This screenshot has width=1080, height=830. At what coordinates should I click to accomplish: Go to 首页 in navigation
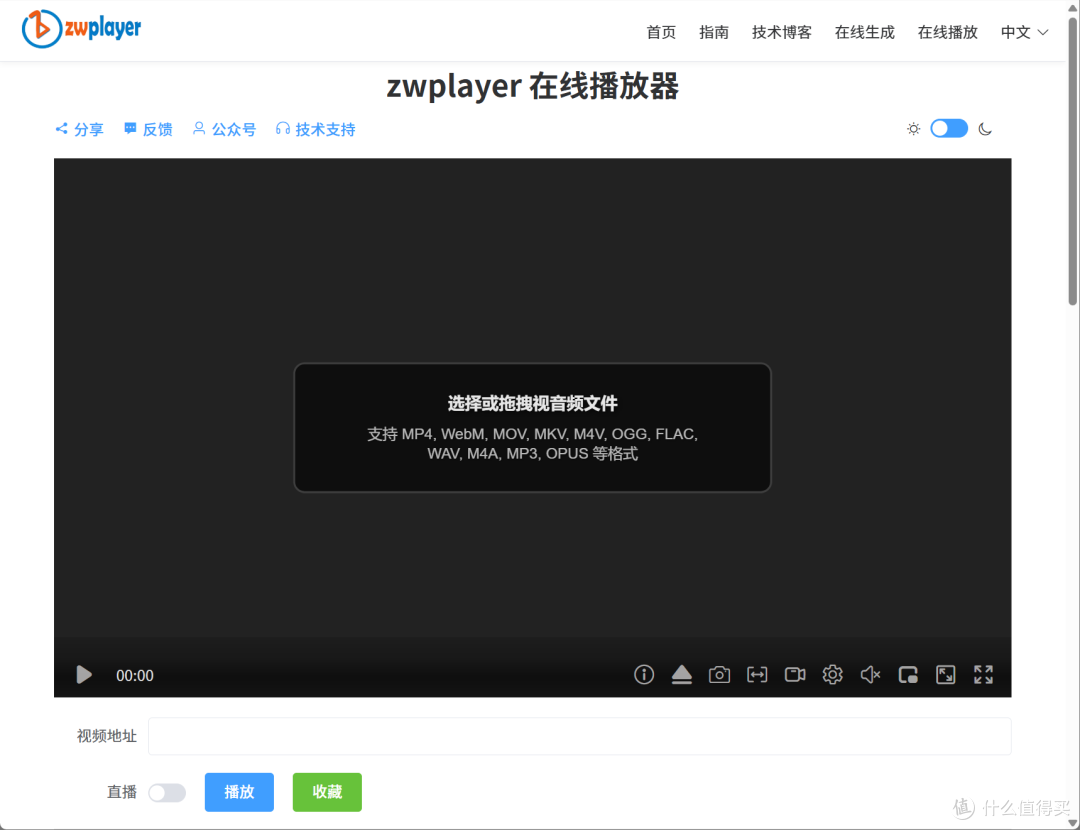661,32
